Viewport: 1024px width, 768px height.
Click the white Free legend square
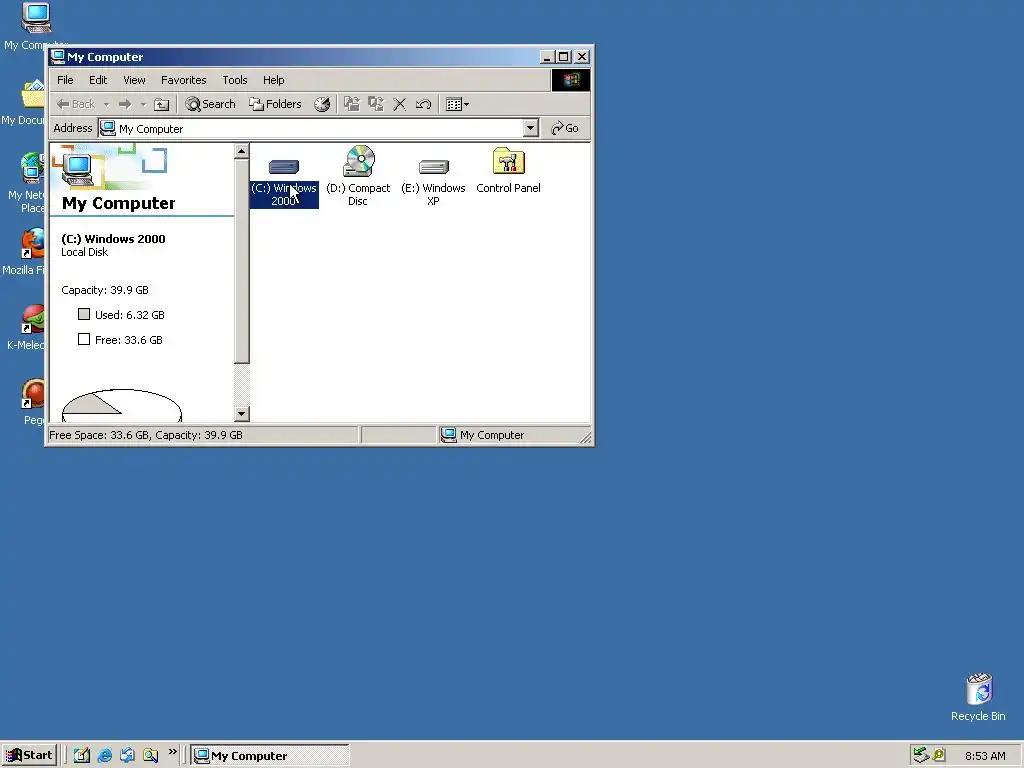pyautogui.click(x=84, y=339)
